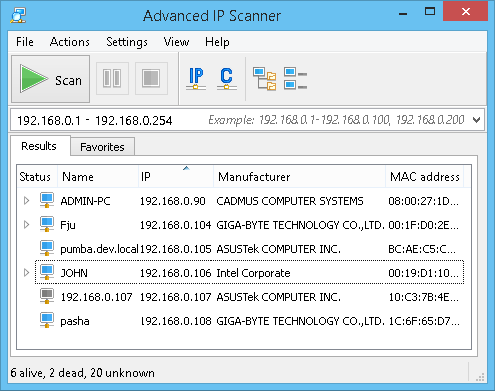Click the gray computer icon for 192.168.0.107

click(47, 297)
